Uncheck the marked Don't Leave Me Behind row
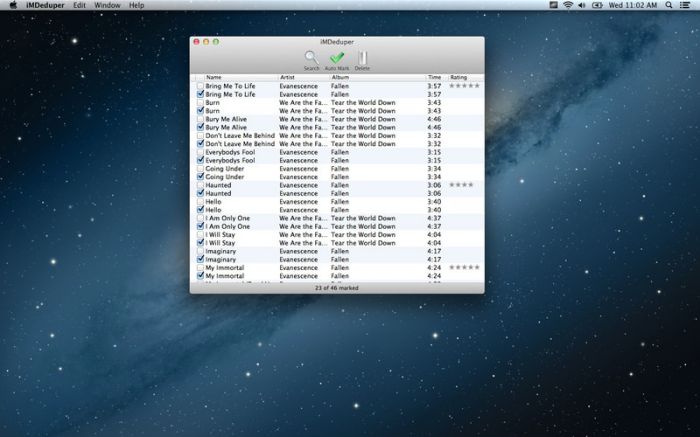 click(x=200, y=144)
